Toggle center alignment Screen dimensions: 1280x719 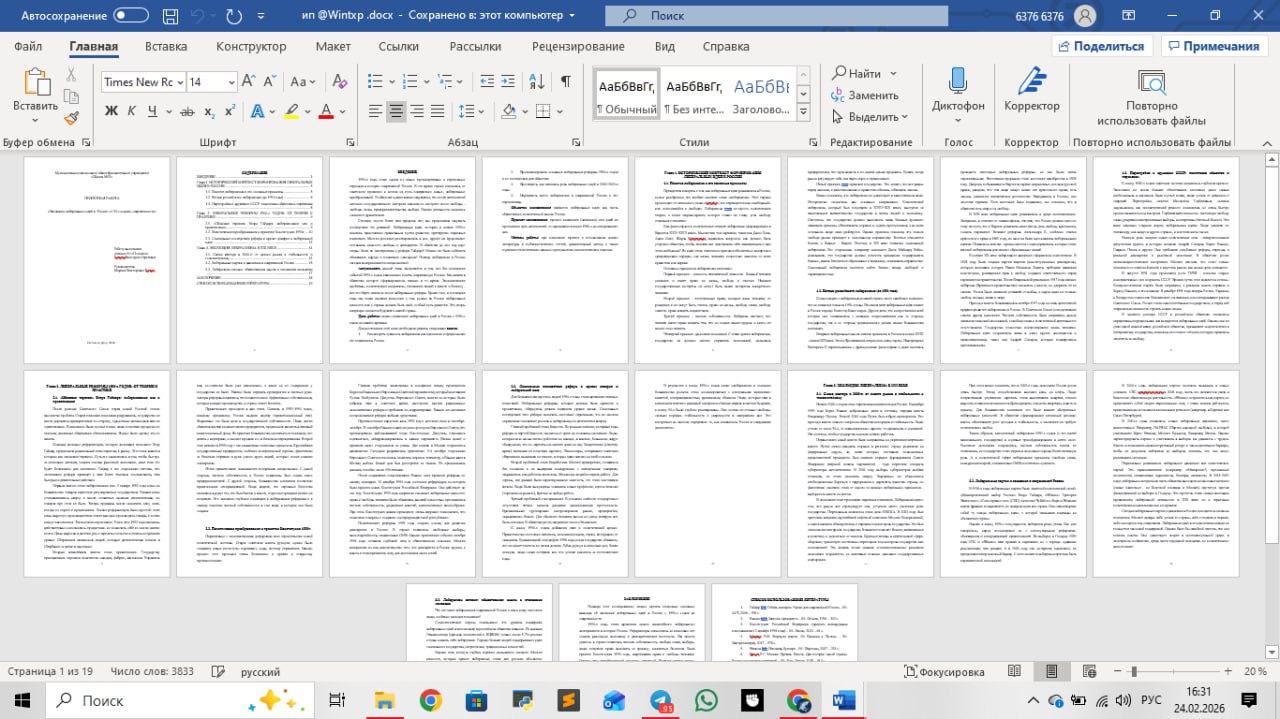(x=396, y=111)
